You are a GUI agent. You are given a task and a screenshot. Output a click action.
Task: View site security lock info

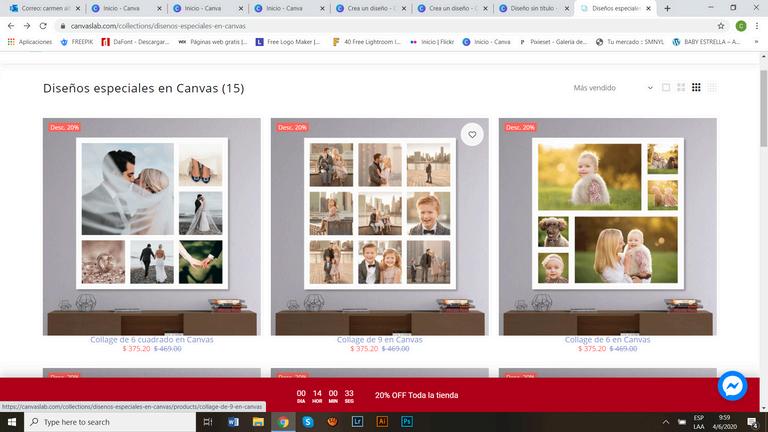pyautogui.click(x=62, y=26)
